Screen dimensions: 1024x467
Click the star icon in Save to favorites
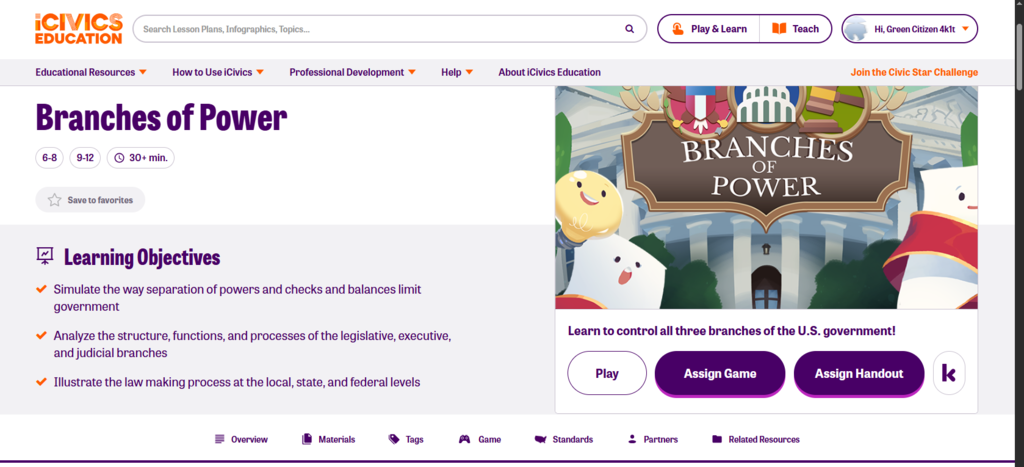coord(55,200)
